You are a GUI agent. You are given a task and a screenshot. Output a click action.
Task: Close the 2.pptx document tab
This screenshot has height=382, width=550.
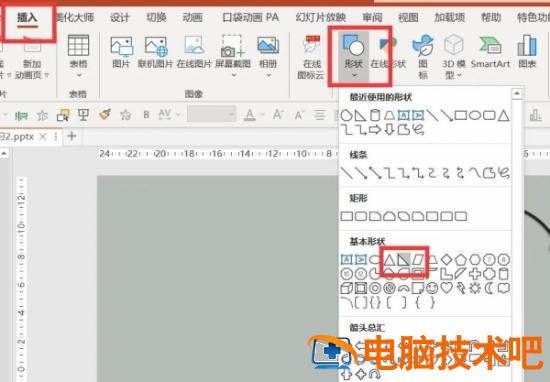(43, 136)
